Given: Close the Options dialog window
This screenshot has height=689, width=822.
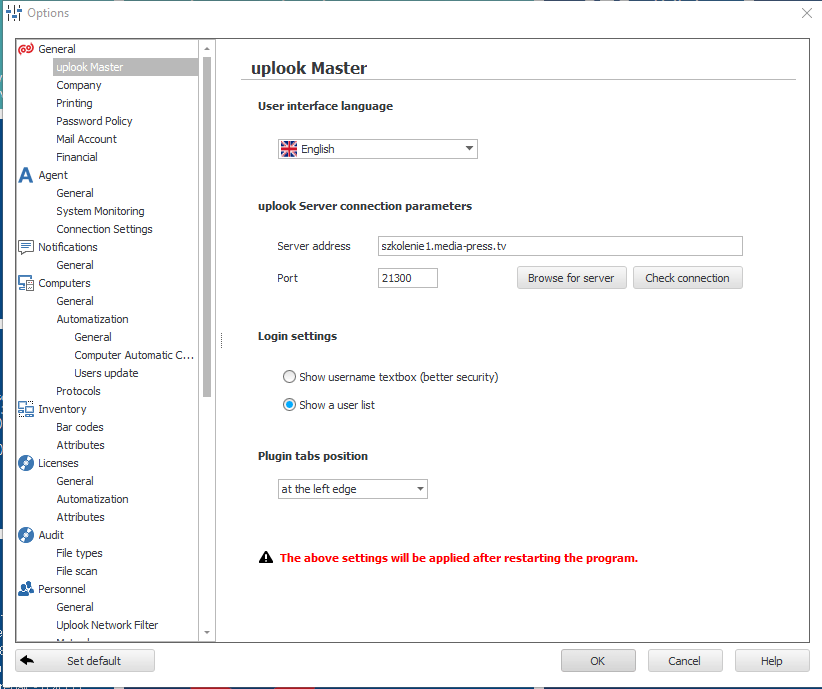Looking at the screenshot, I should coord(807,13).
